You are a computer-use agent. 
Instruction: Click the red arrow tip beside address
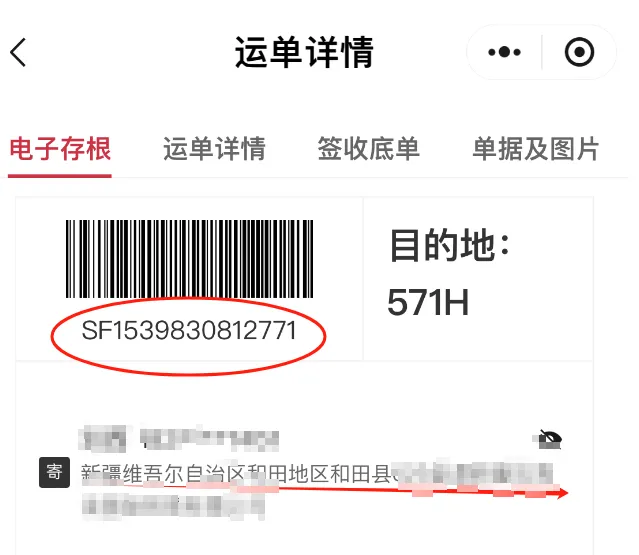click(x=562, y=493)
